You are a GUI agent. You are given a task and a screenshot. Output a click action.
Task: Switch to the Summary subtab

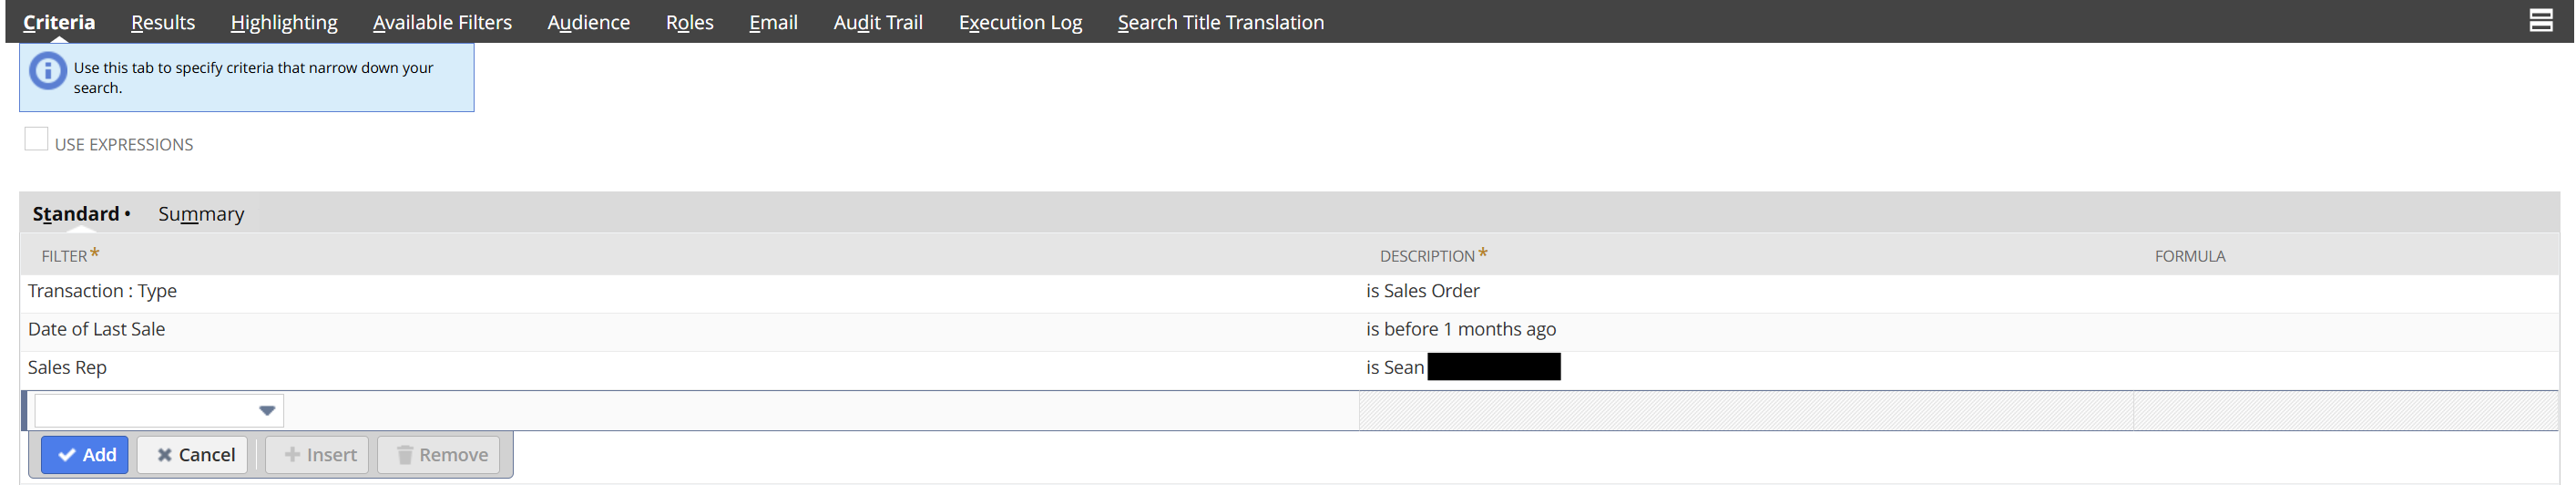[201, 214]
